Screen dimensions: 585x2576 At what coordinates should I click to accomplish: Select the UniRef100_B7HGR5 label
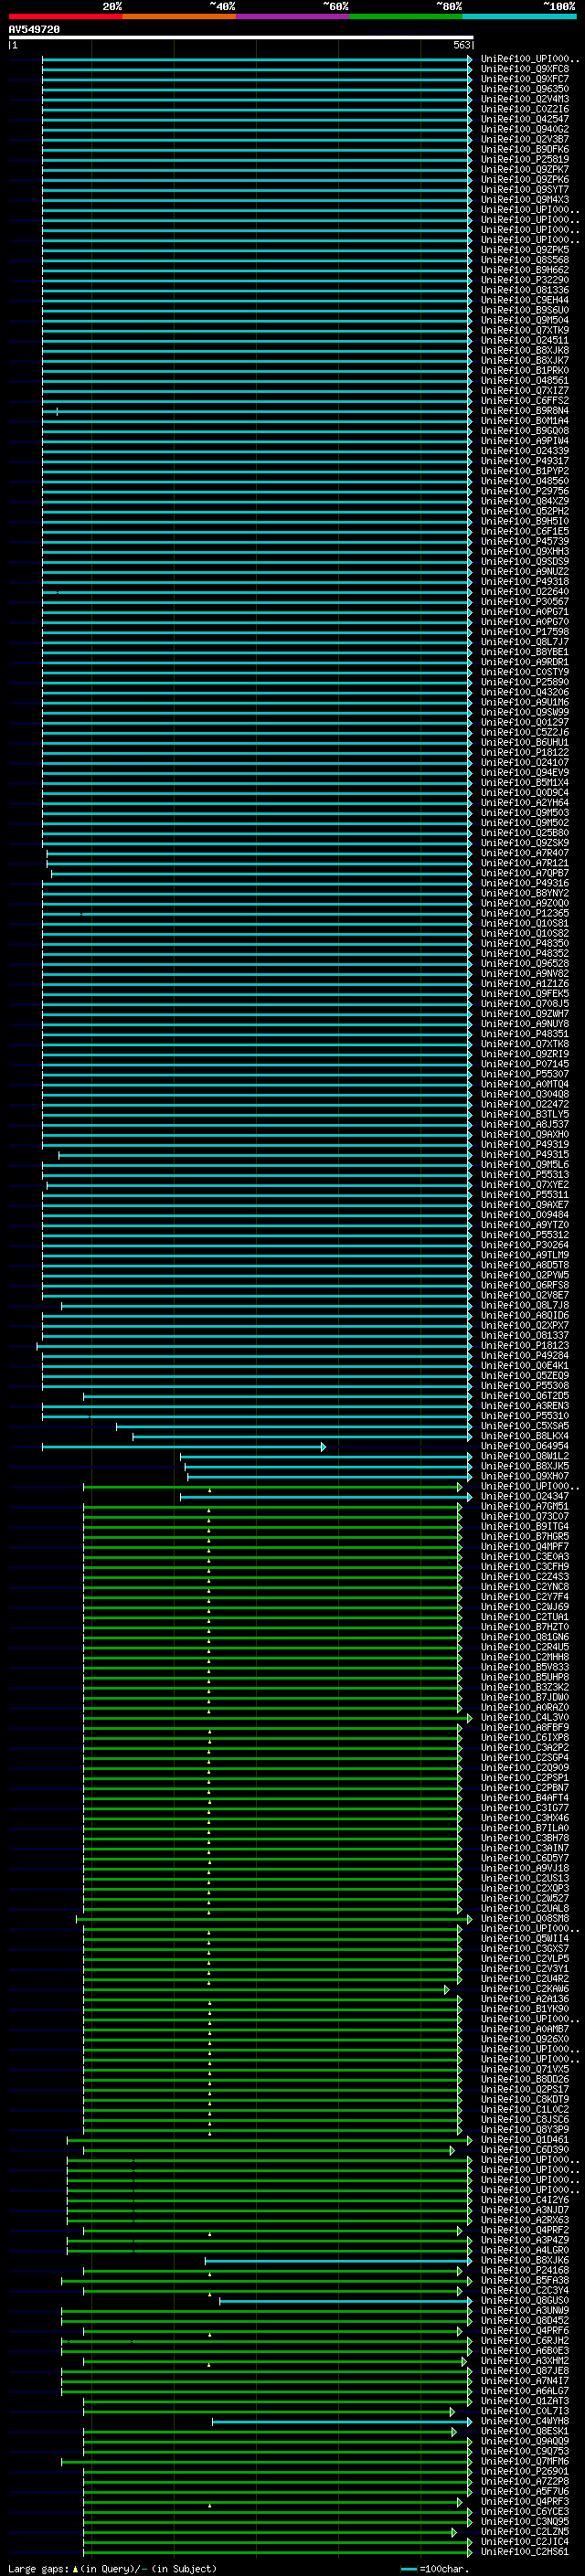tap(525, 1537)
